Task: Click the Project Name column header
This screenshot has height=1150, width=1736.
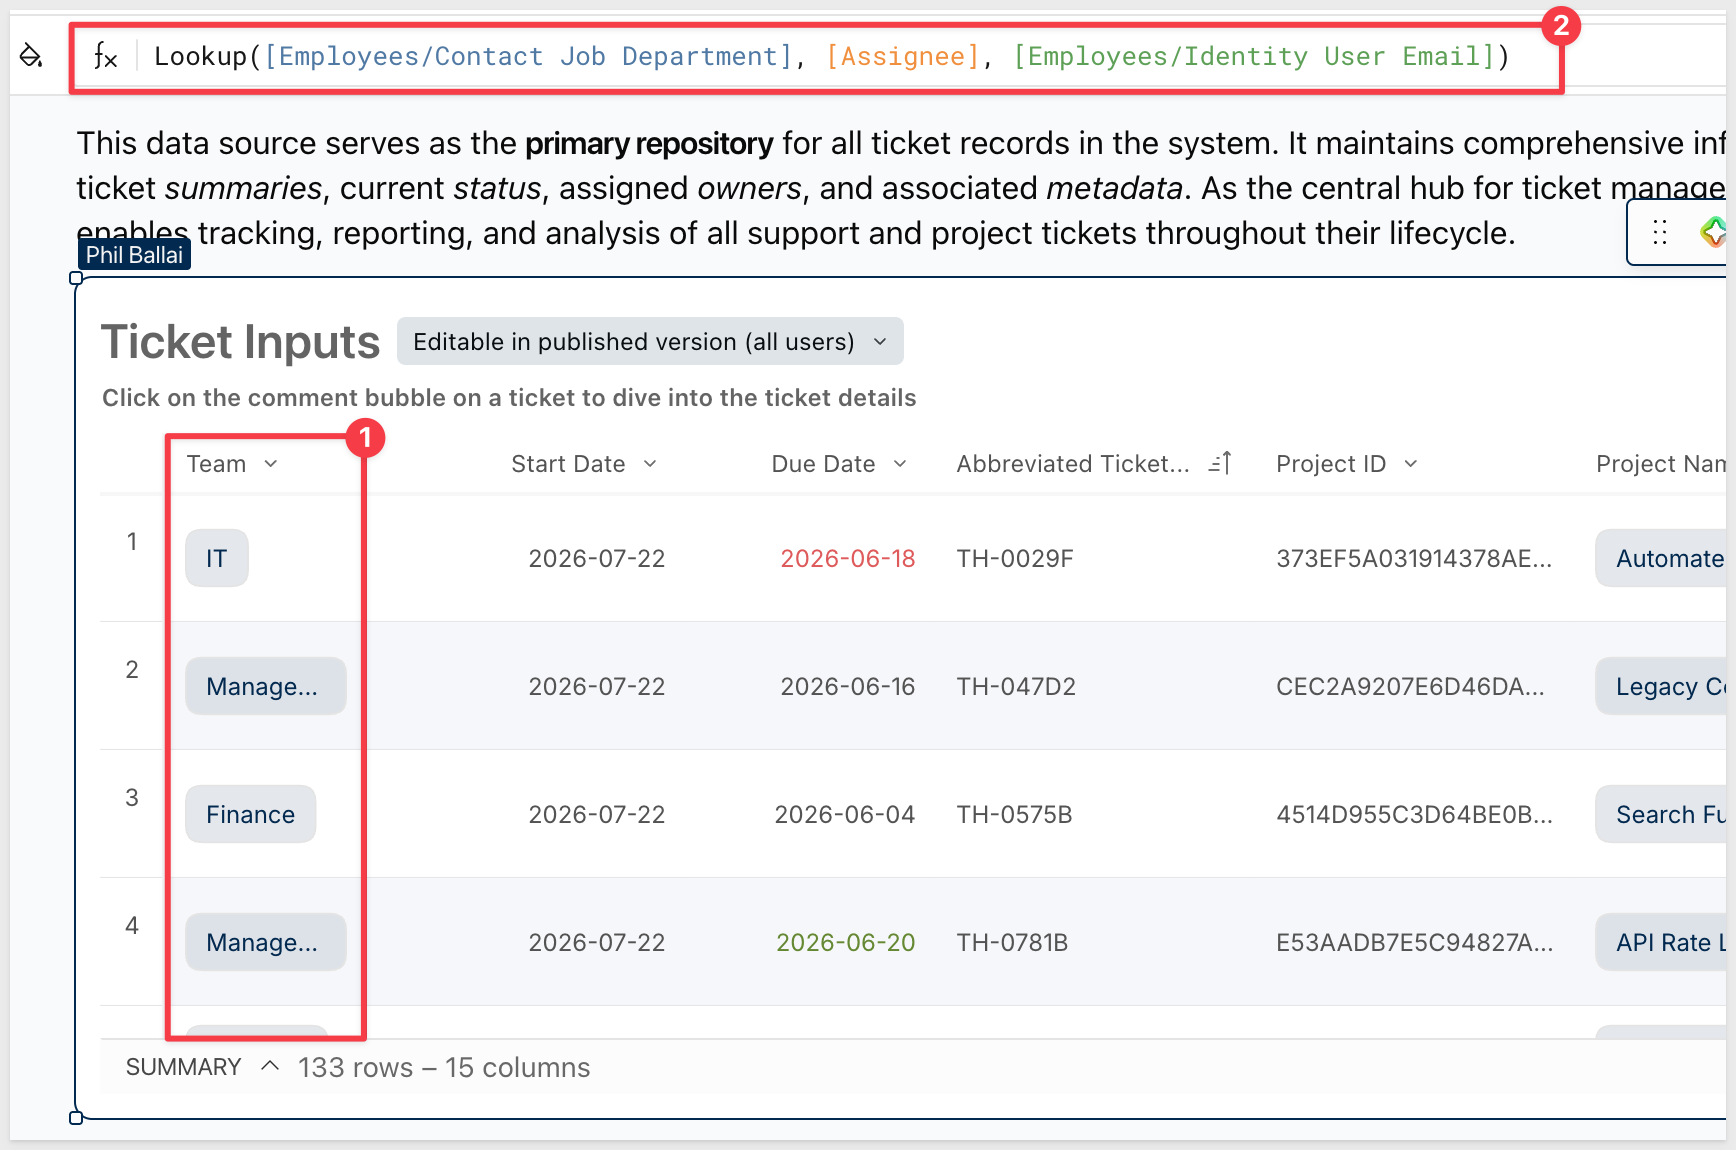Action: pos(1660,464)
